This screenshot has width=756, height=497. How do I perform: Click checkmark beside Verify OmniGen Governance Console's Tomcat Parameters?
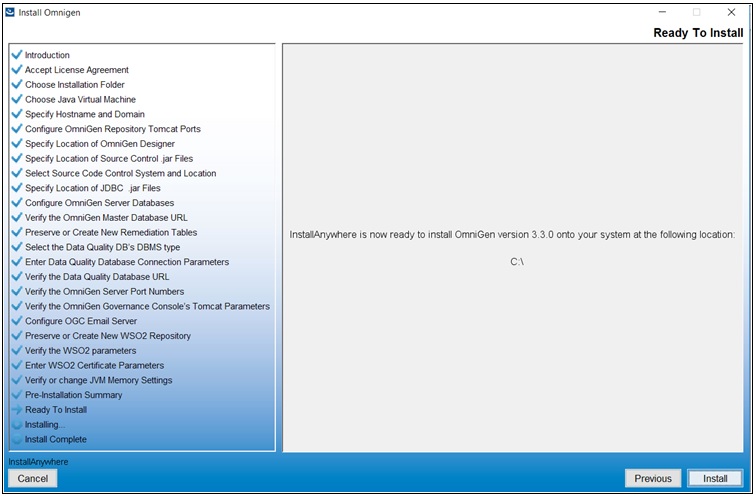click(x=17, y=306)
